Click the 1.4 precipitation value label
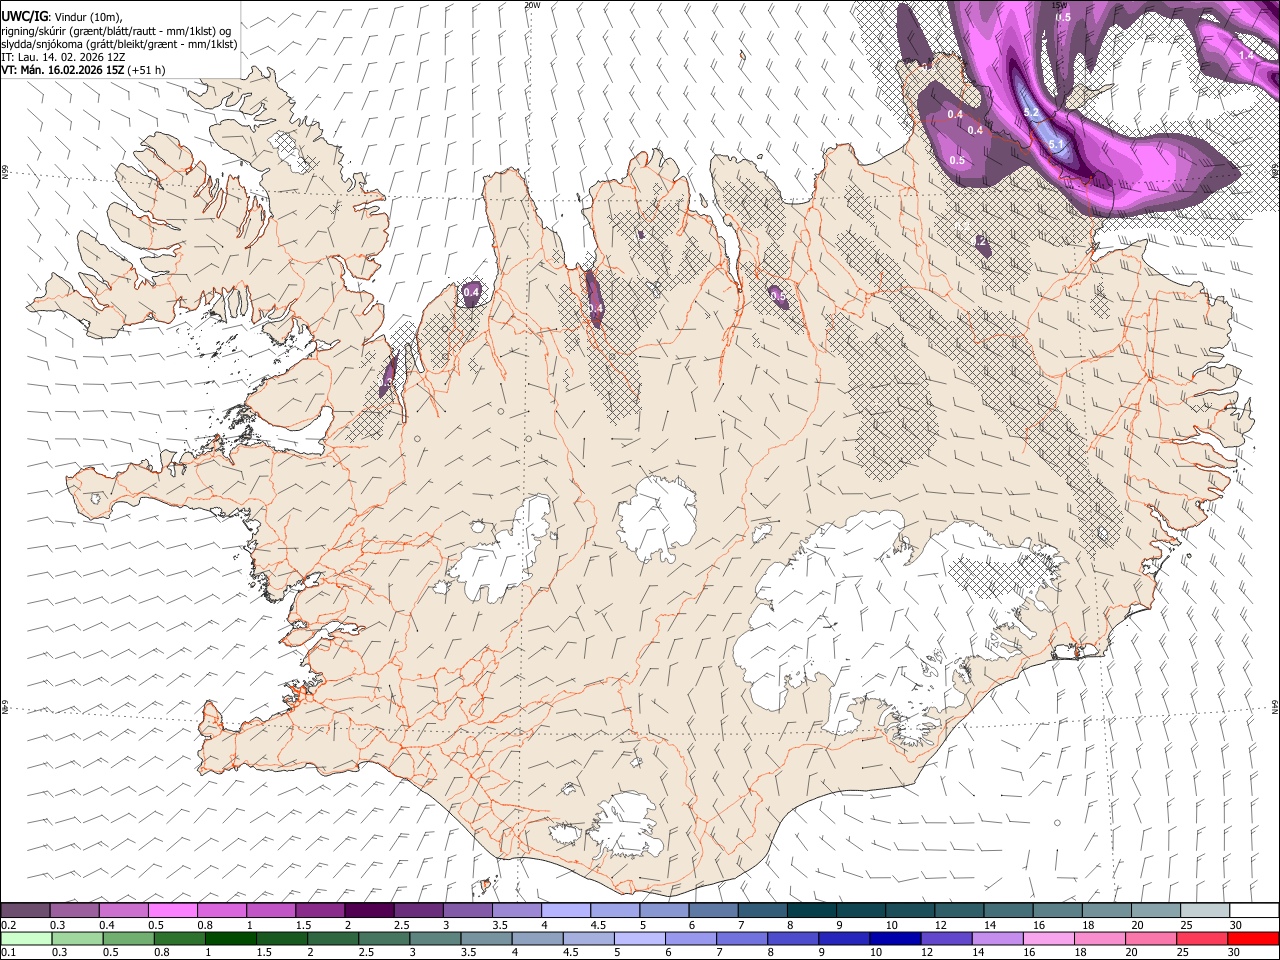The height and width of the screenshot is (960, 1280). tap(1246, 56)
